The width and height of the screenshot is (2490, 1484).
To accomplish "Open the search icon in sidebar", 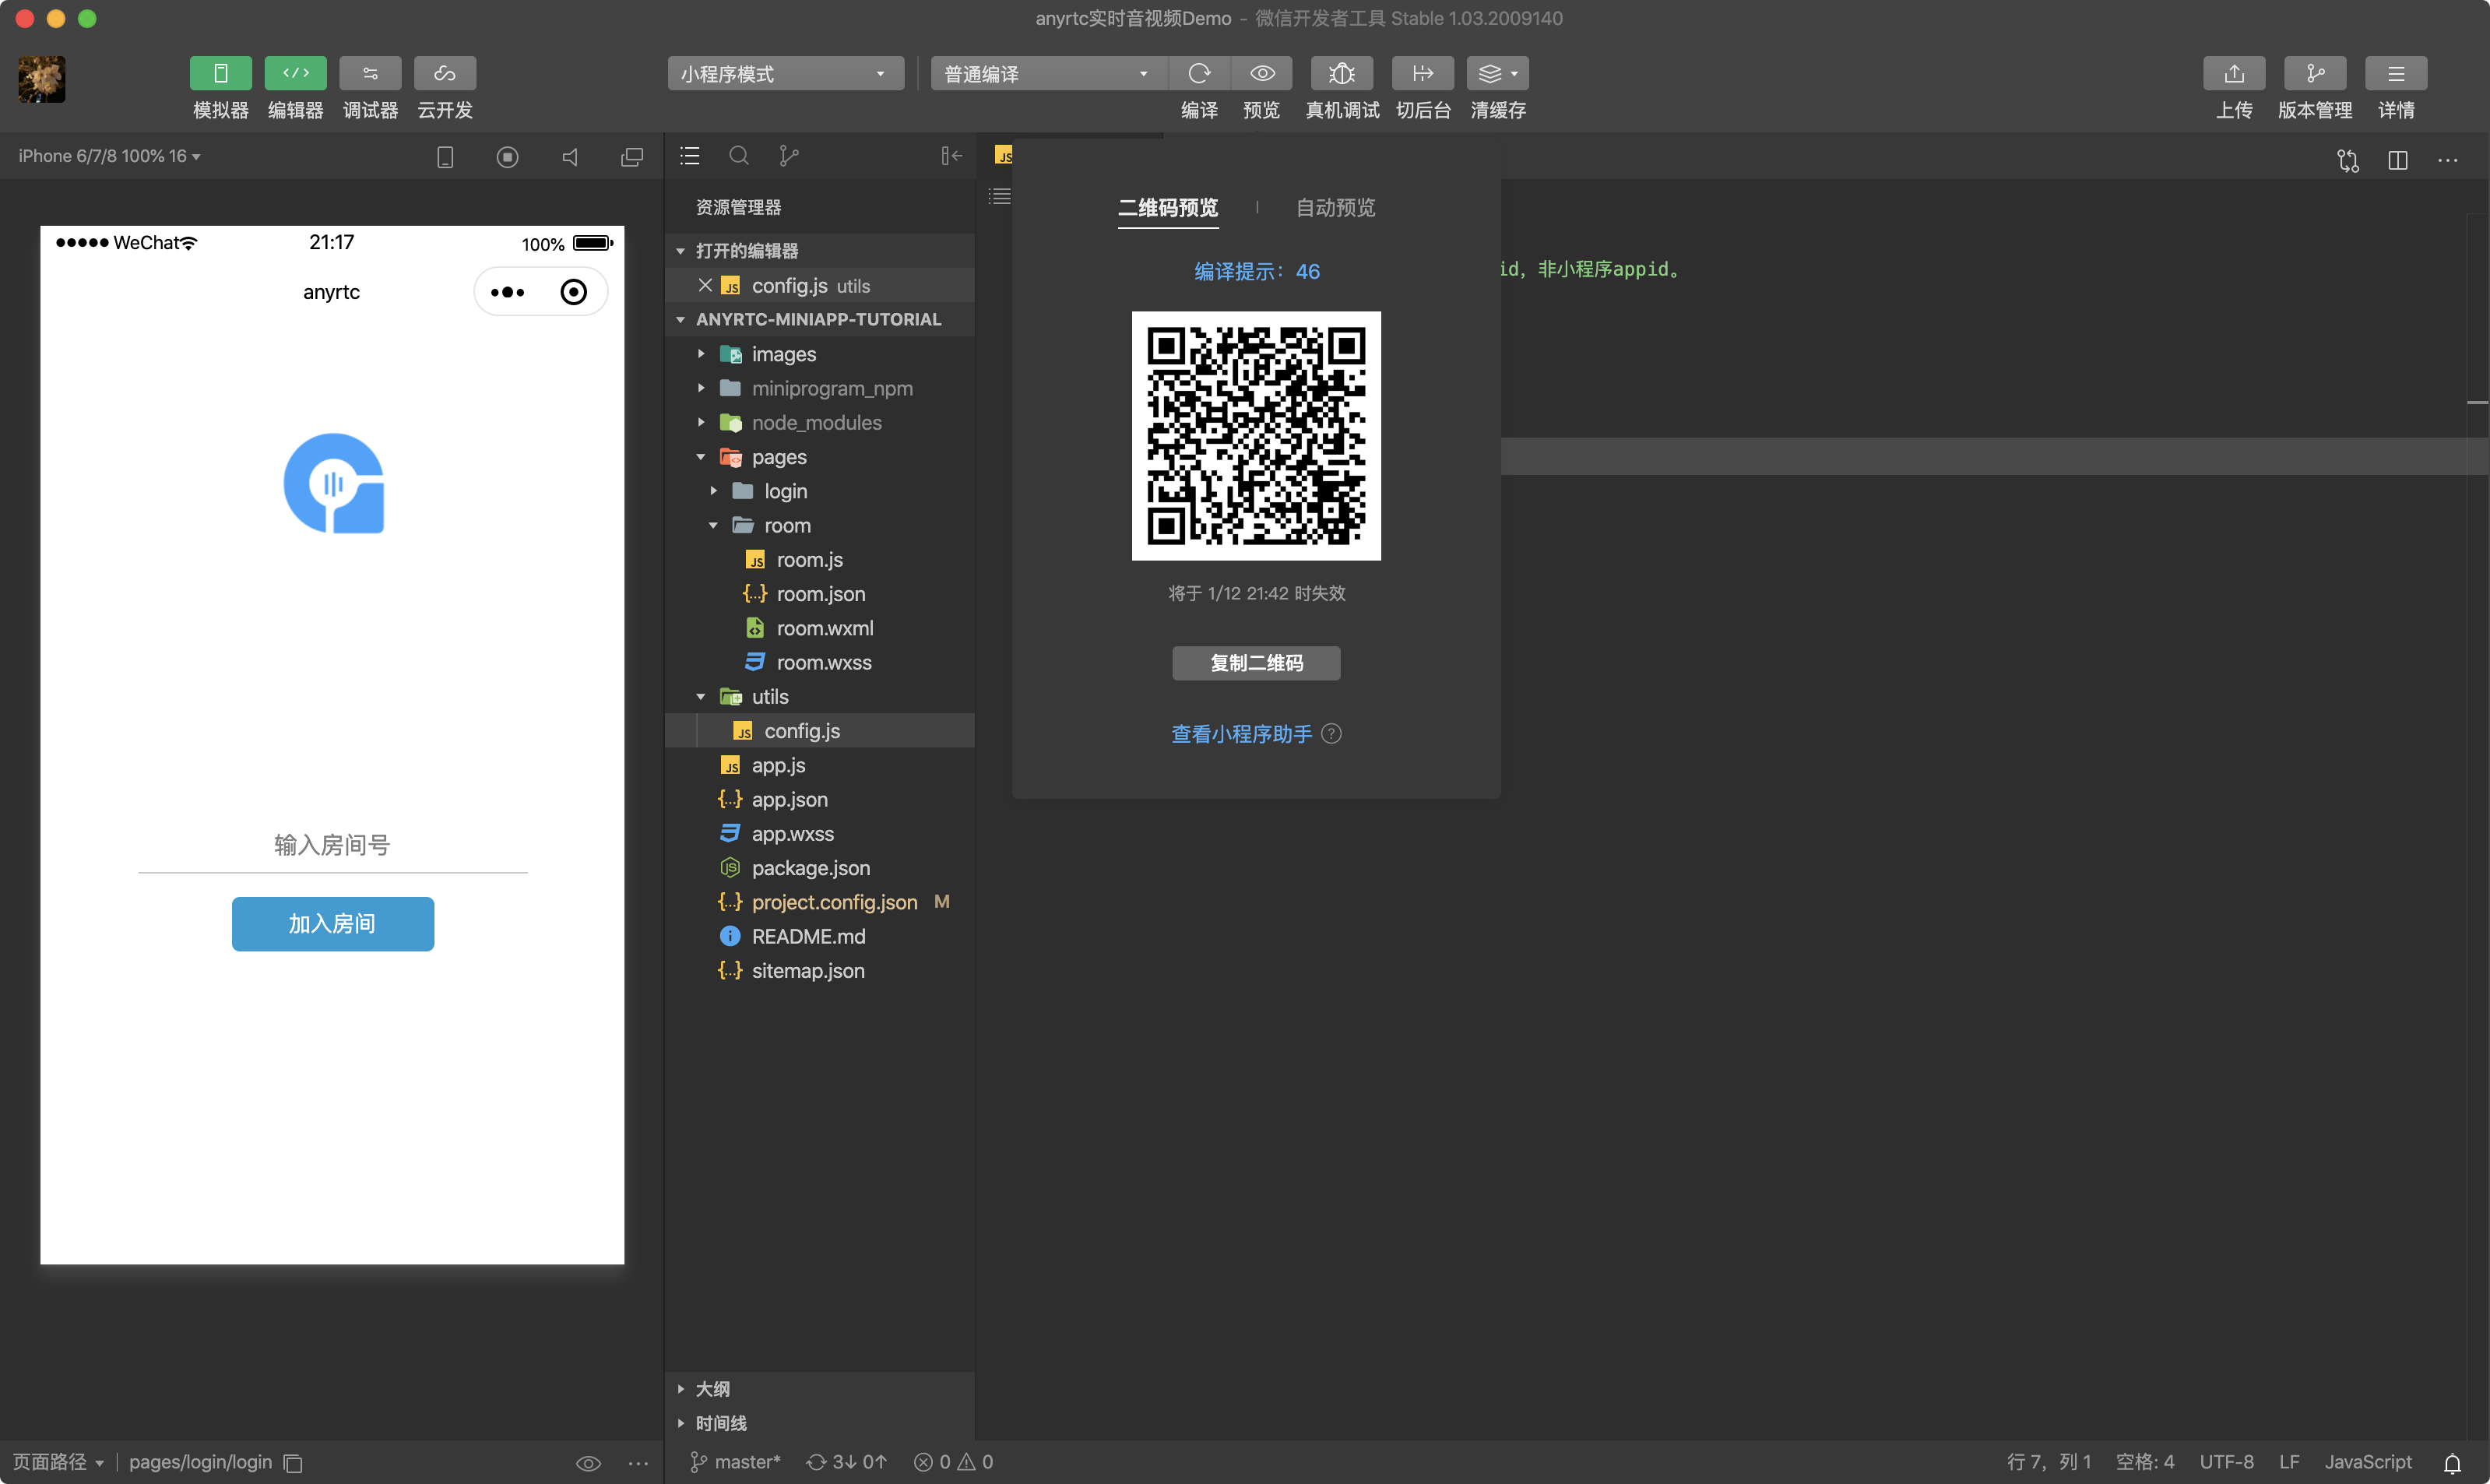I will click(739, 156).
